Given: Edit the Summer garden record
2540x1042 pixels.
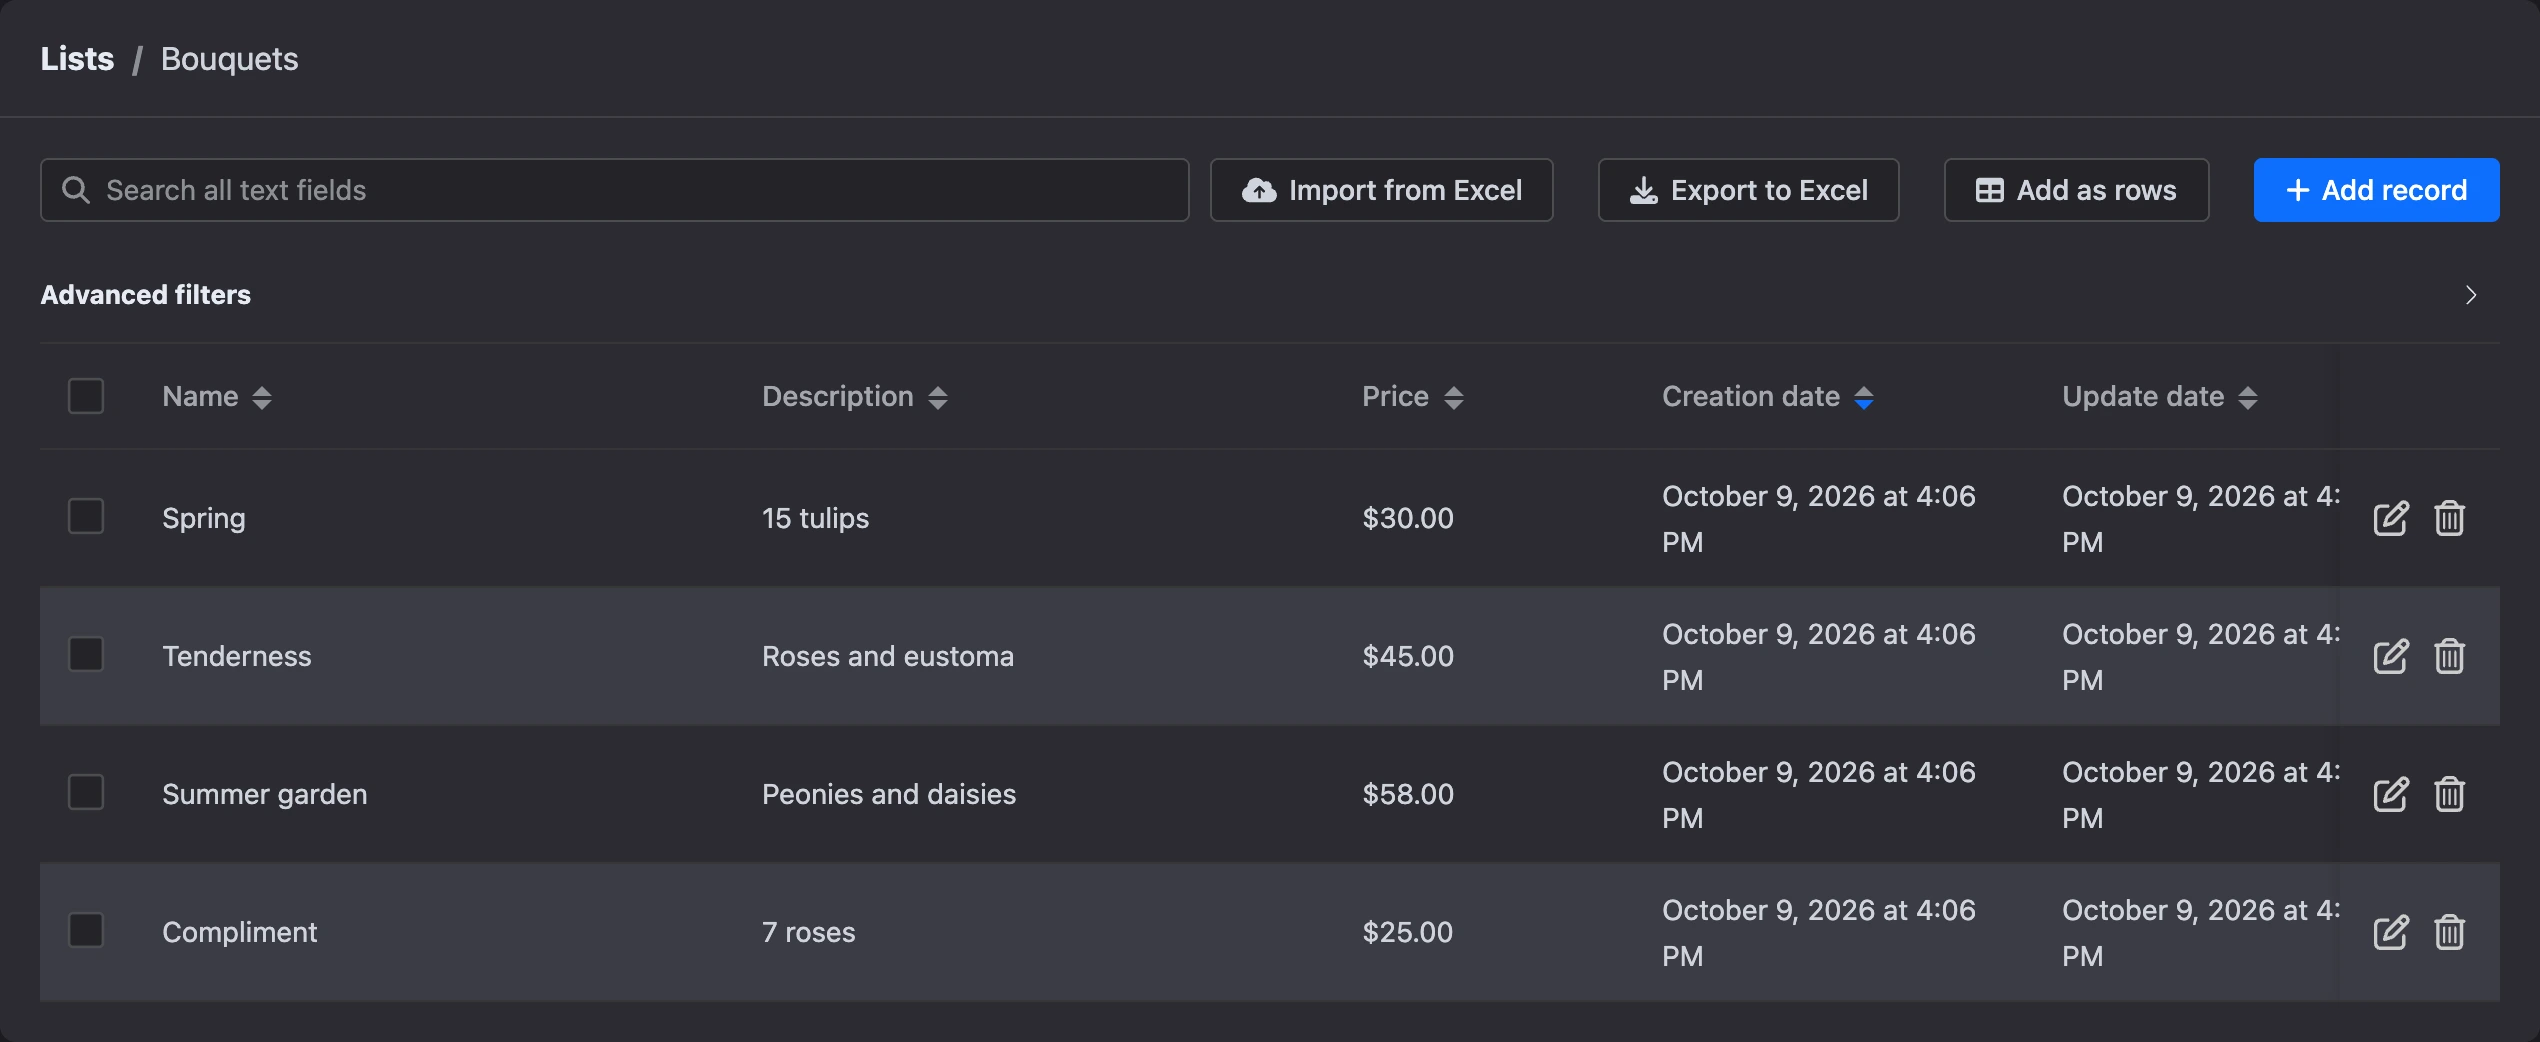Looking at the screenshot, I should 2390,794.
